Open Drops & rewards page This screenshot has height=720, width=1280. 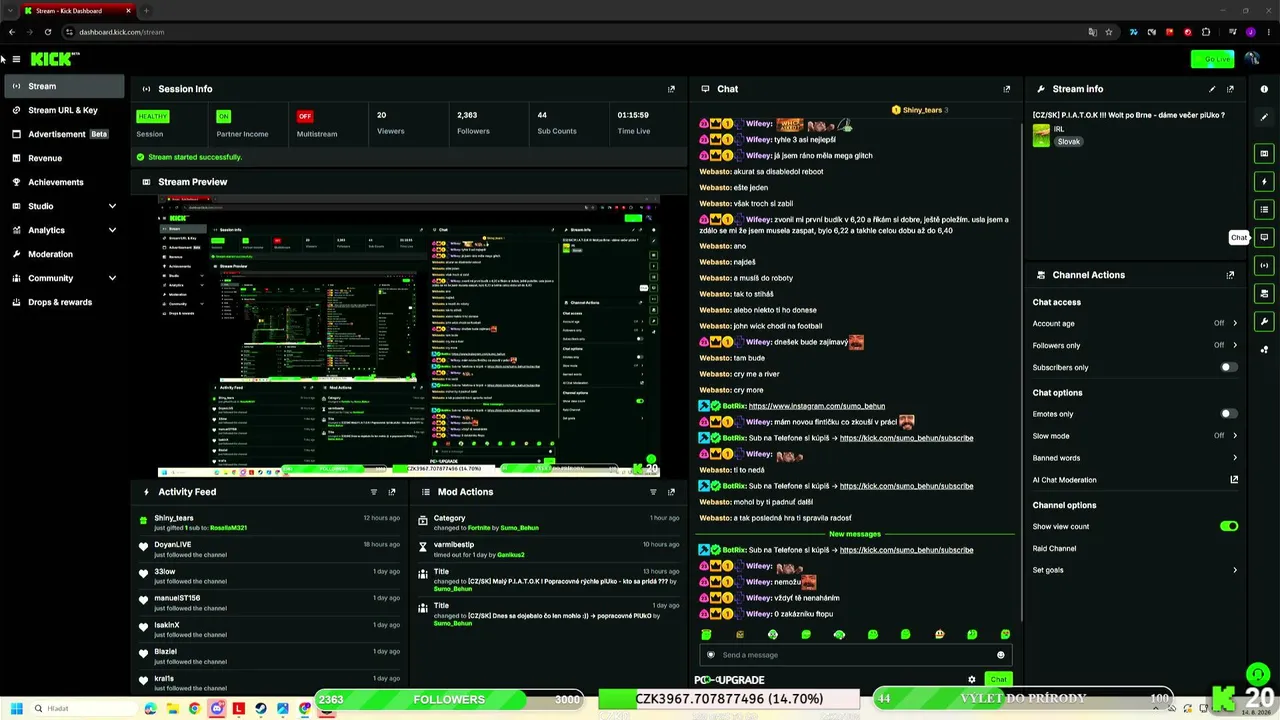[64, 302]
